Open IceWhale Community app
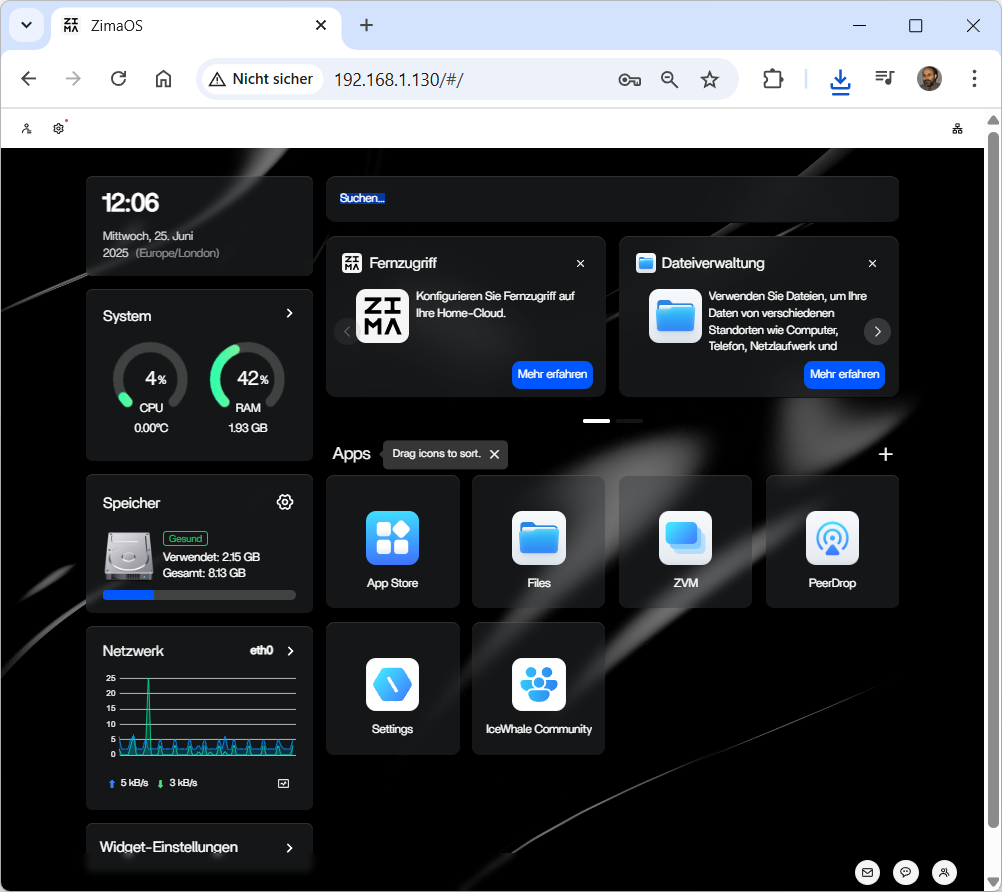Image resolution: width=1002 pixels, height=892 pixels. [538, 686]
